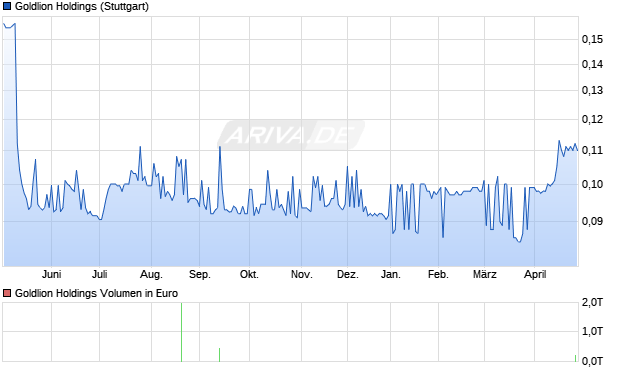Click the 'Feb.' month label
620x371 pixels.
click(x=438, y=274)
